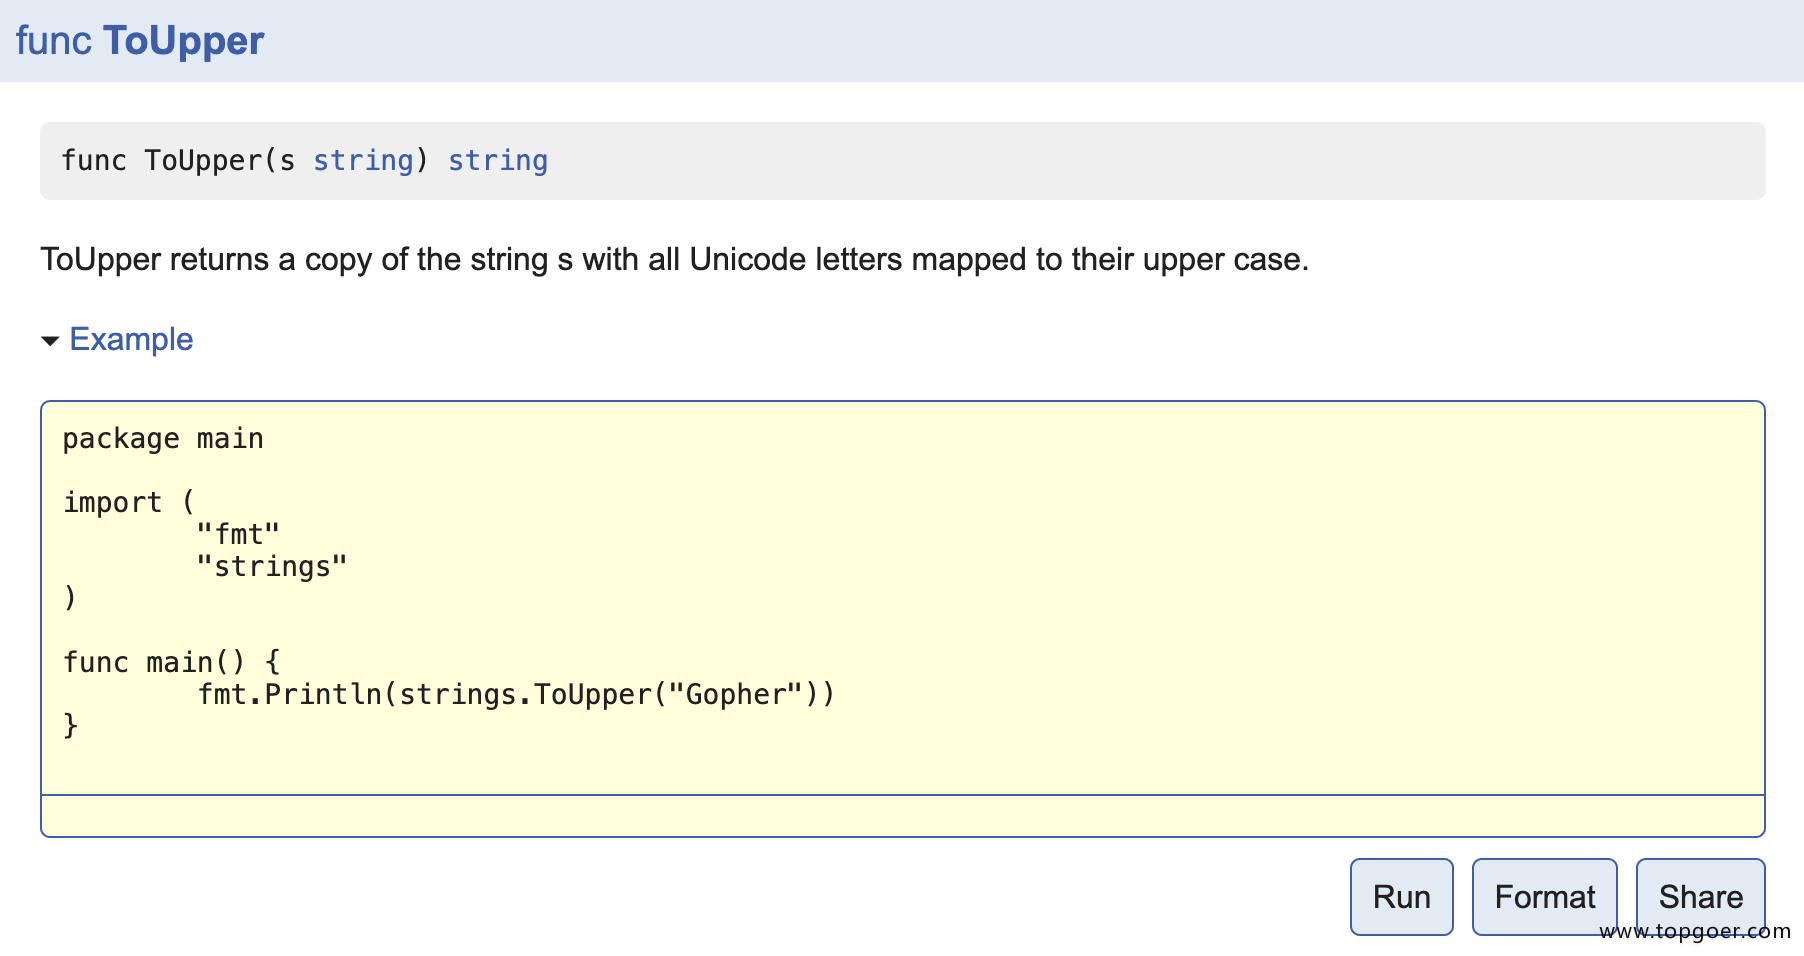Place cursor on the package main line
Viewport: 1804px width, 956px height.
pos(163,439)
